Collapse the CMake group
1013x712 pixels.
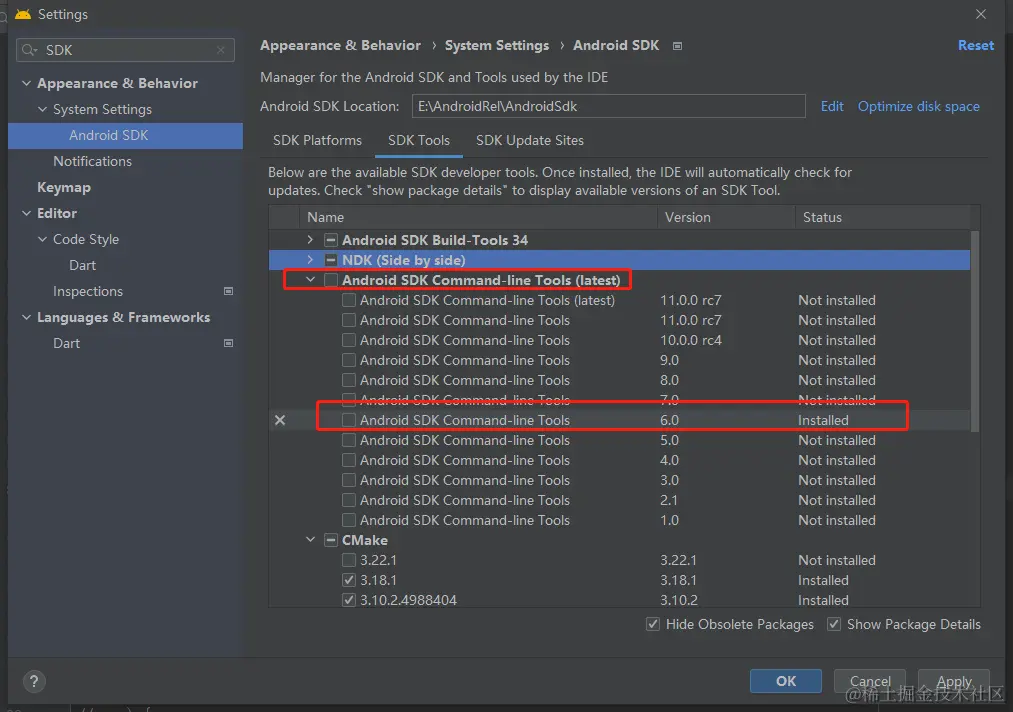click(x=310, y=540)
